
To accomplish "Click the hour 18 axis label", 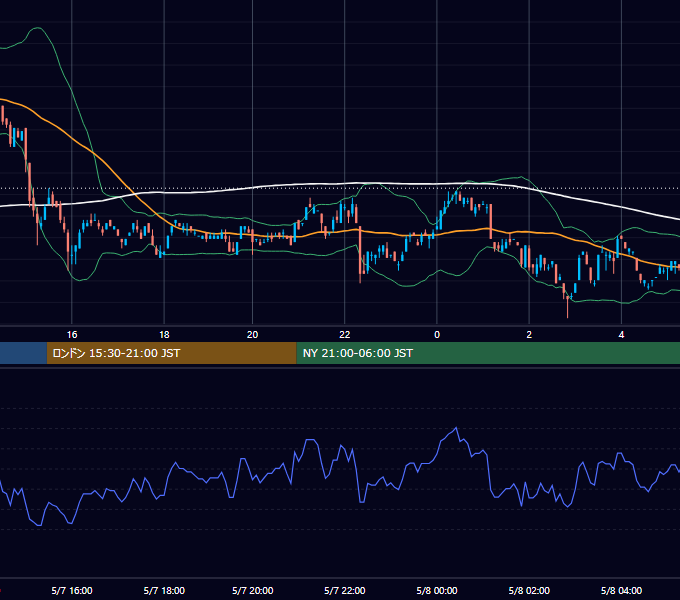I will click(164, 335).
